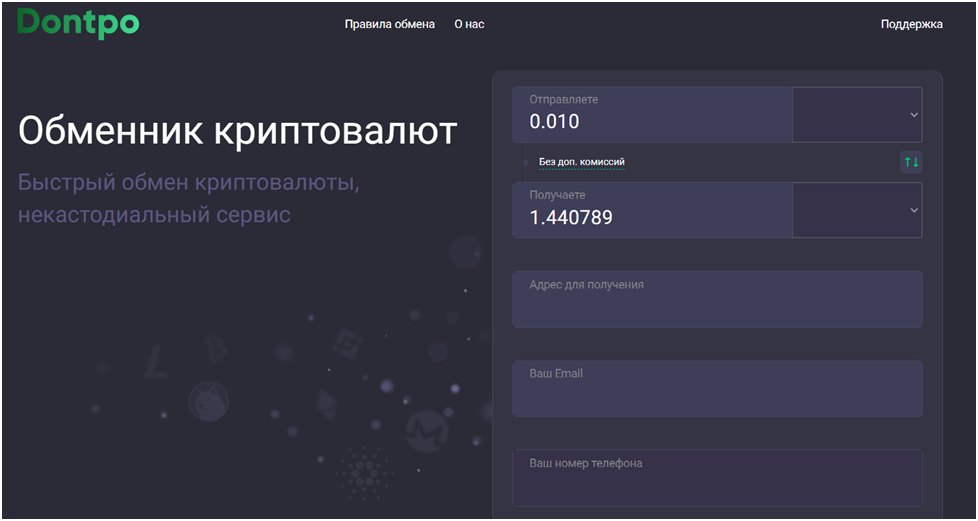Click the Dontpo logo
Viewport: 978px width, 521px height.
[x=78, y=24]
